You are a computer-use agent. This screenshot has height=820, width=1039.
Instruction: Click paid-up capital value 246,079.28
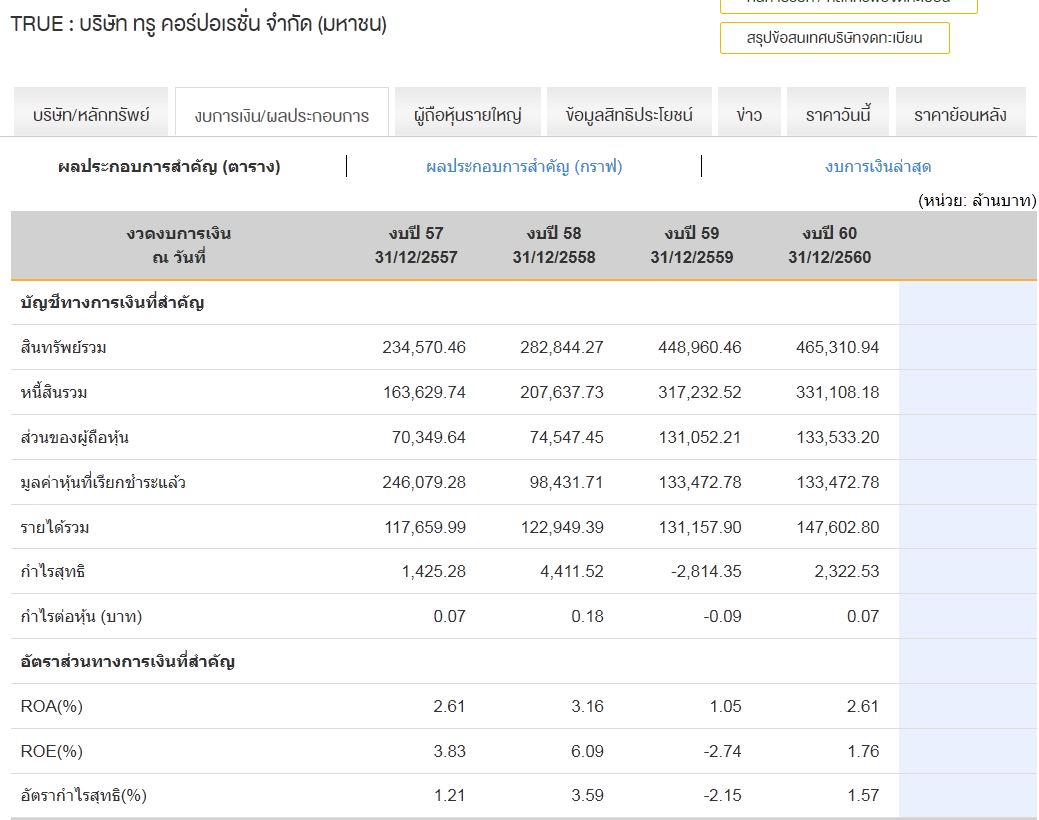[424, 483]
